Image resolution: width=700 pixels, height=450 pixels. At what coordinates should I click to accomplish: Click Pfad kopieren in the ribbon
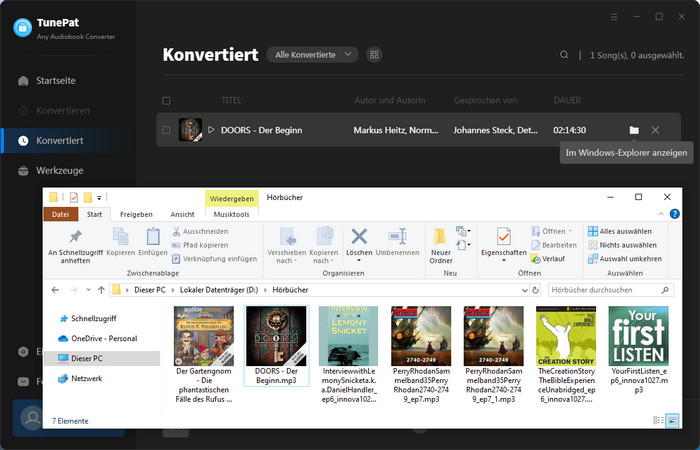coord(200,245)
